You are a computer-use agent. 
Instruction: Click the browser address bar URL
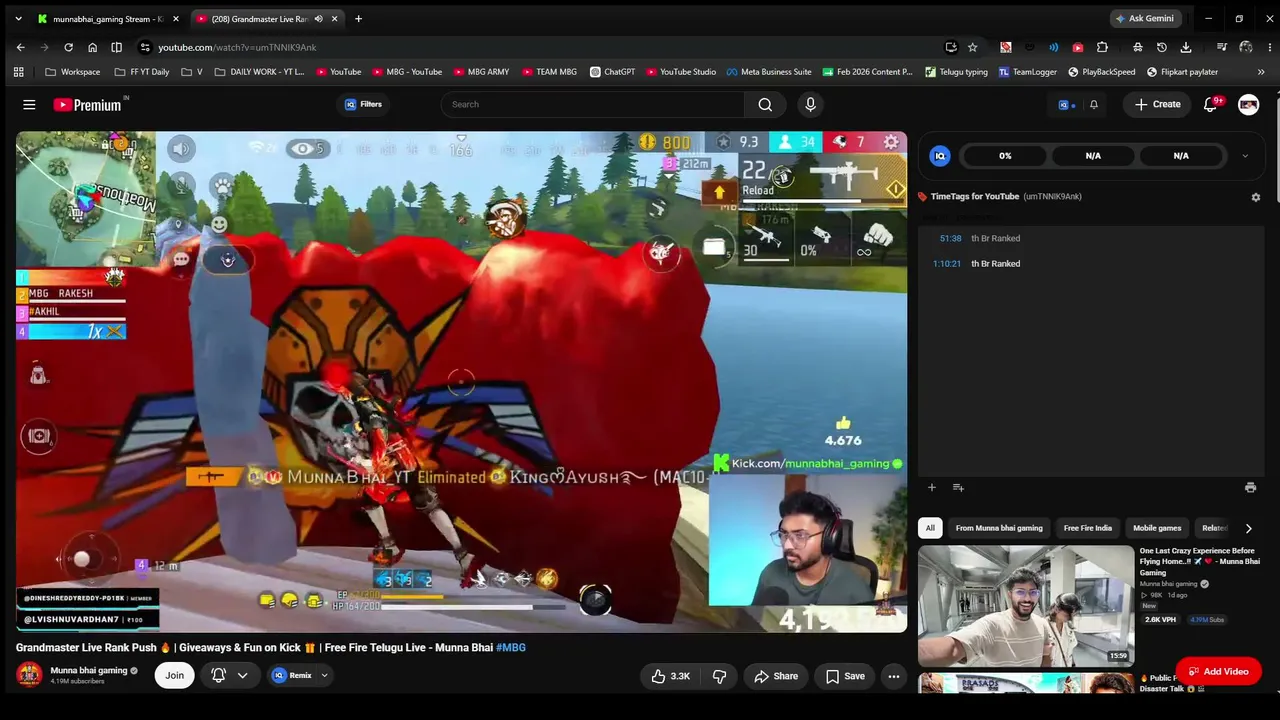point(237,47)
